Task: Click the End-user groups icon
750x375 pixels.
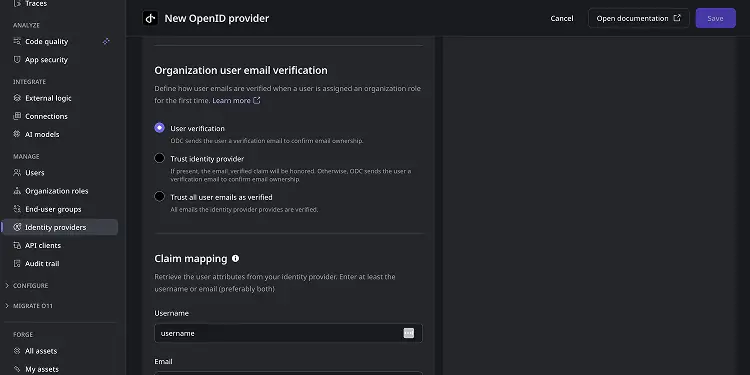Action: click(17, 209)
